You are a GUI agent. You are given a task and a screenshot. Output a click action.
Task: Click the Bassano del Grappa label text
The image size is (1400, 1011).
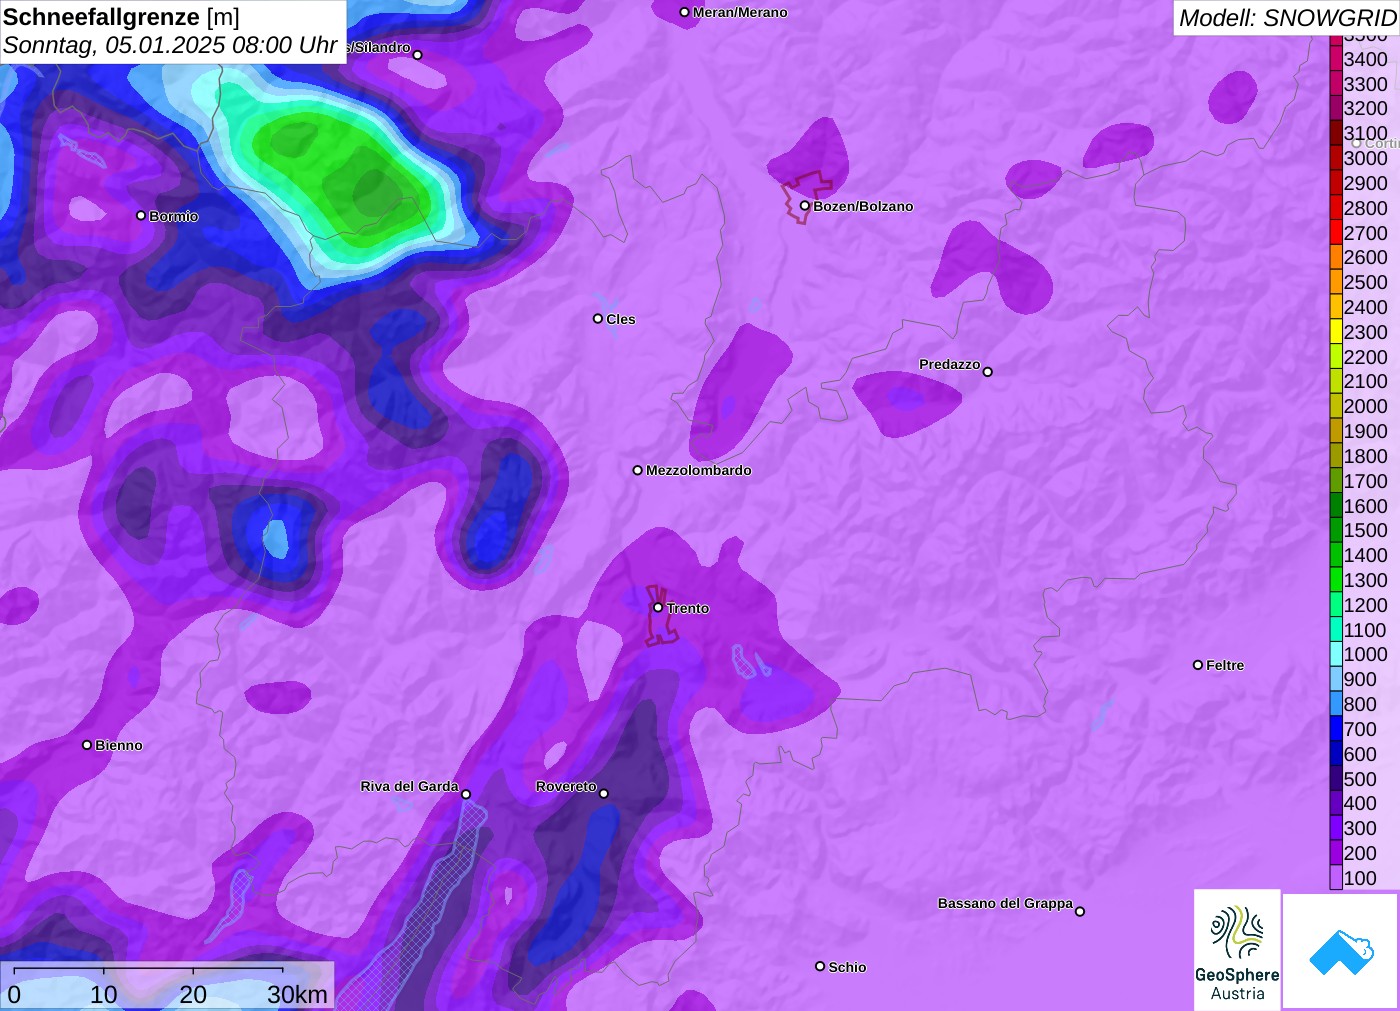pyautogui.click(x=1005, y=903)
